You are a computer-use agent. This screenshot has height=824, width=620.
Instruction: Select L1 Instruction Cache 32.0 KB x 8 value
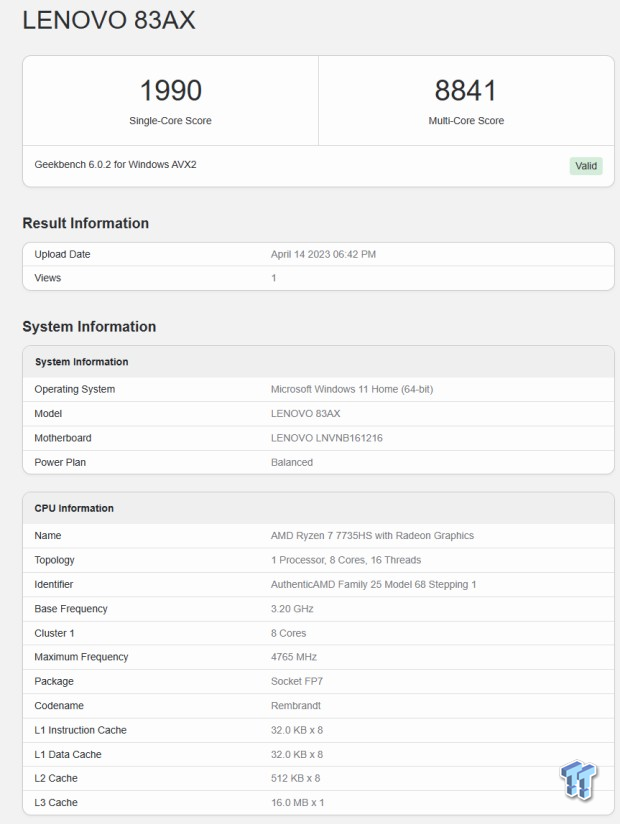click(x=297, y=730)
